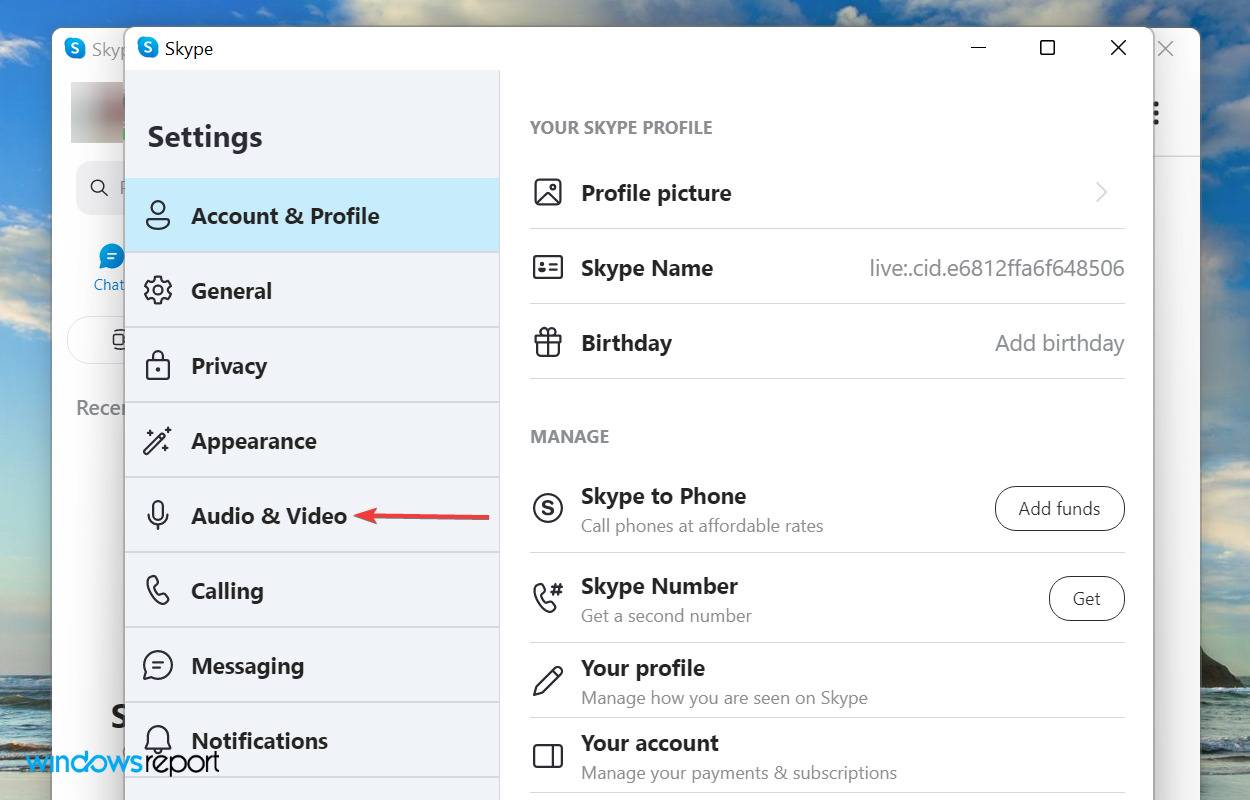Click the Your profile pencil icon
Image resolution: width=1250 pixels, height=800 pixels.
click(x=548, y=680)
